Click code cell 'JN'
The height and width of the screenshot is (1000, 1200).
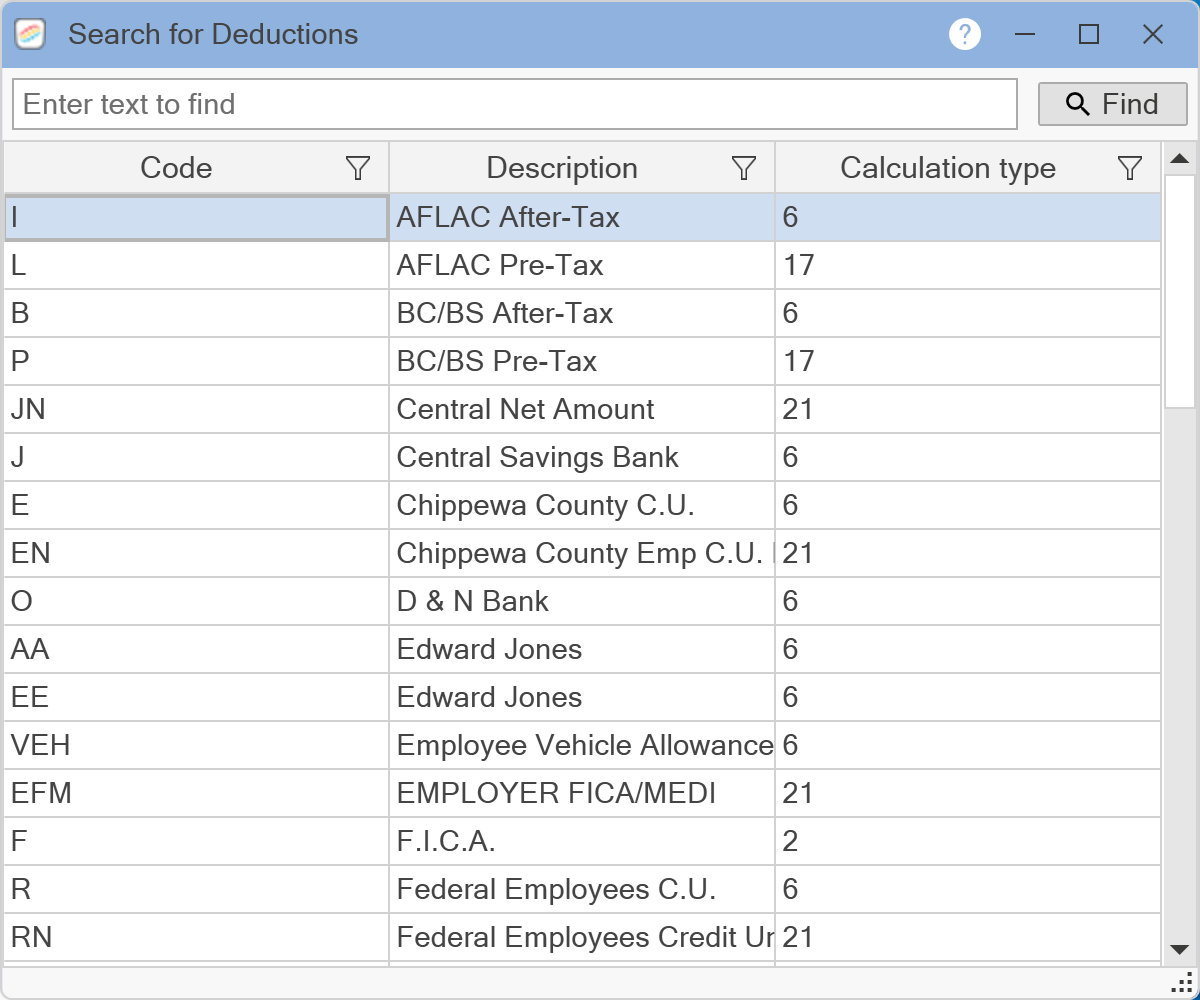pyautogui.click(x=196, y=409)
